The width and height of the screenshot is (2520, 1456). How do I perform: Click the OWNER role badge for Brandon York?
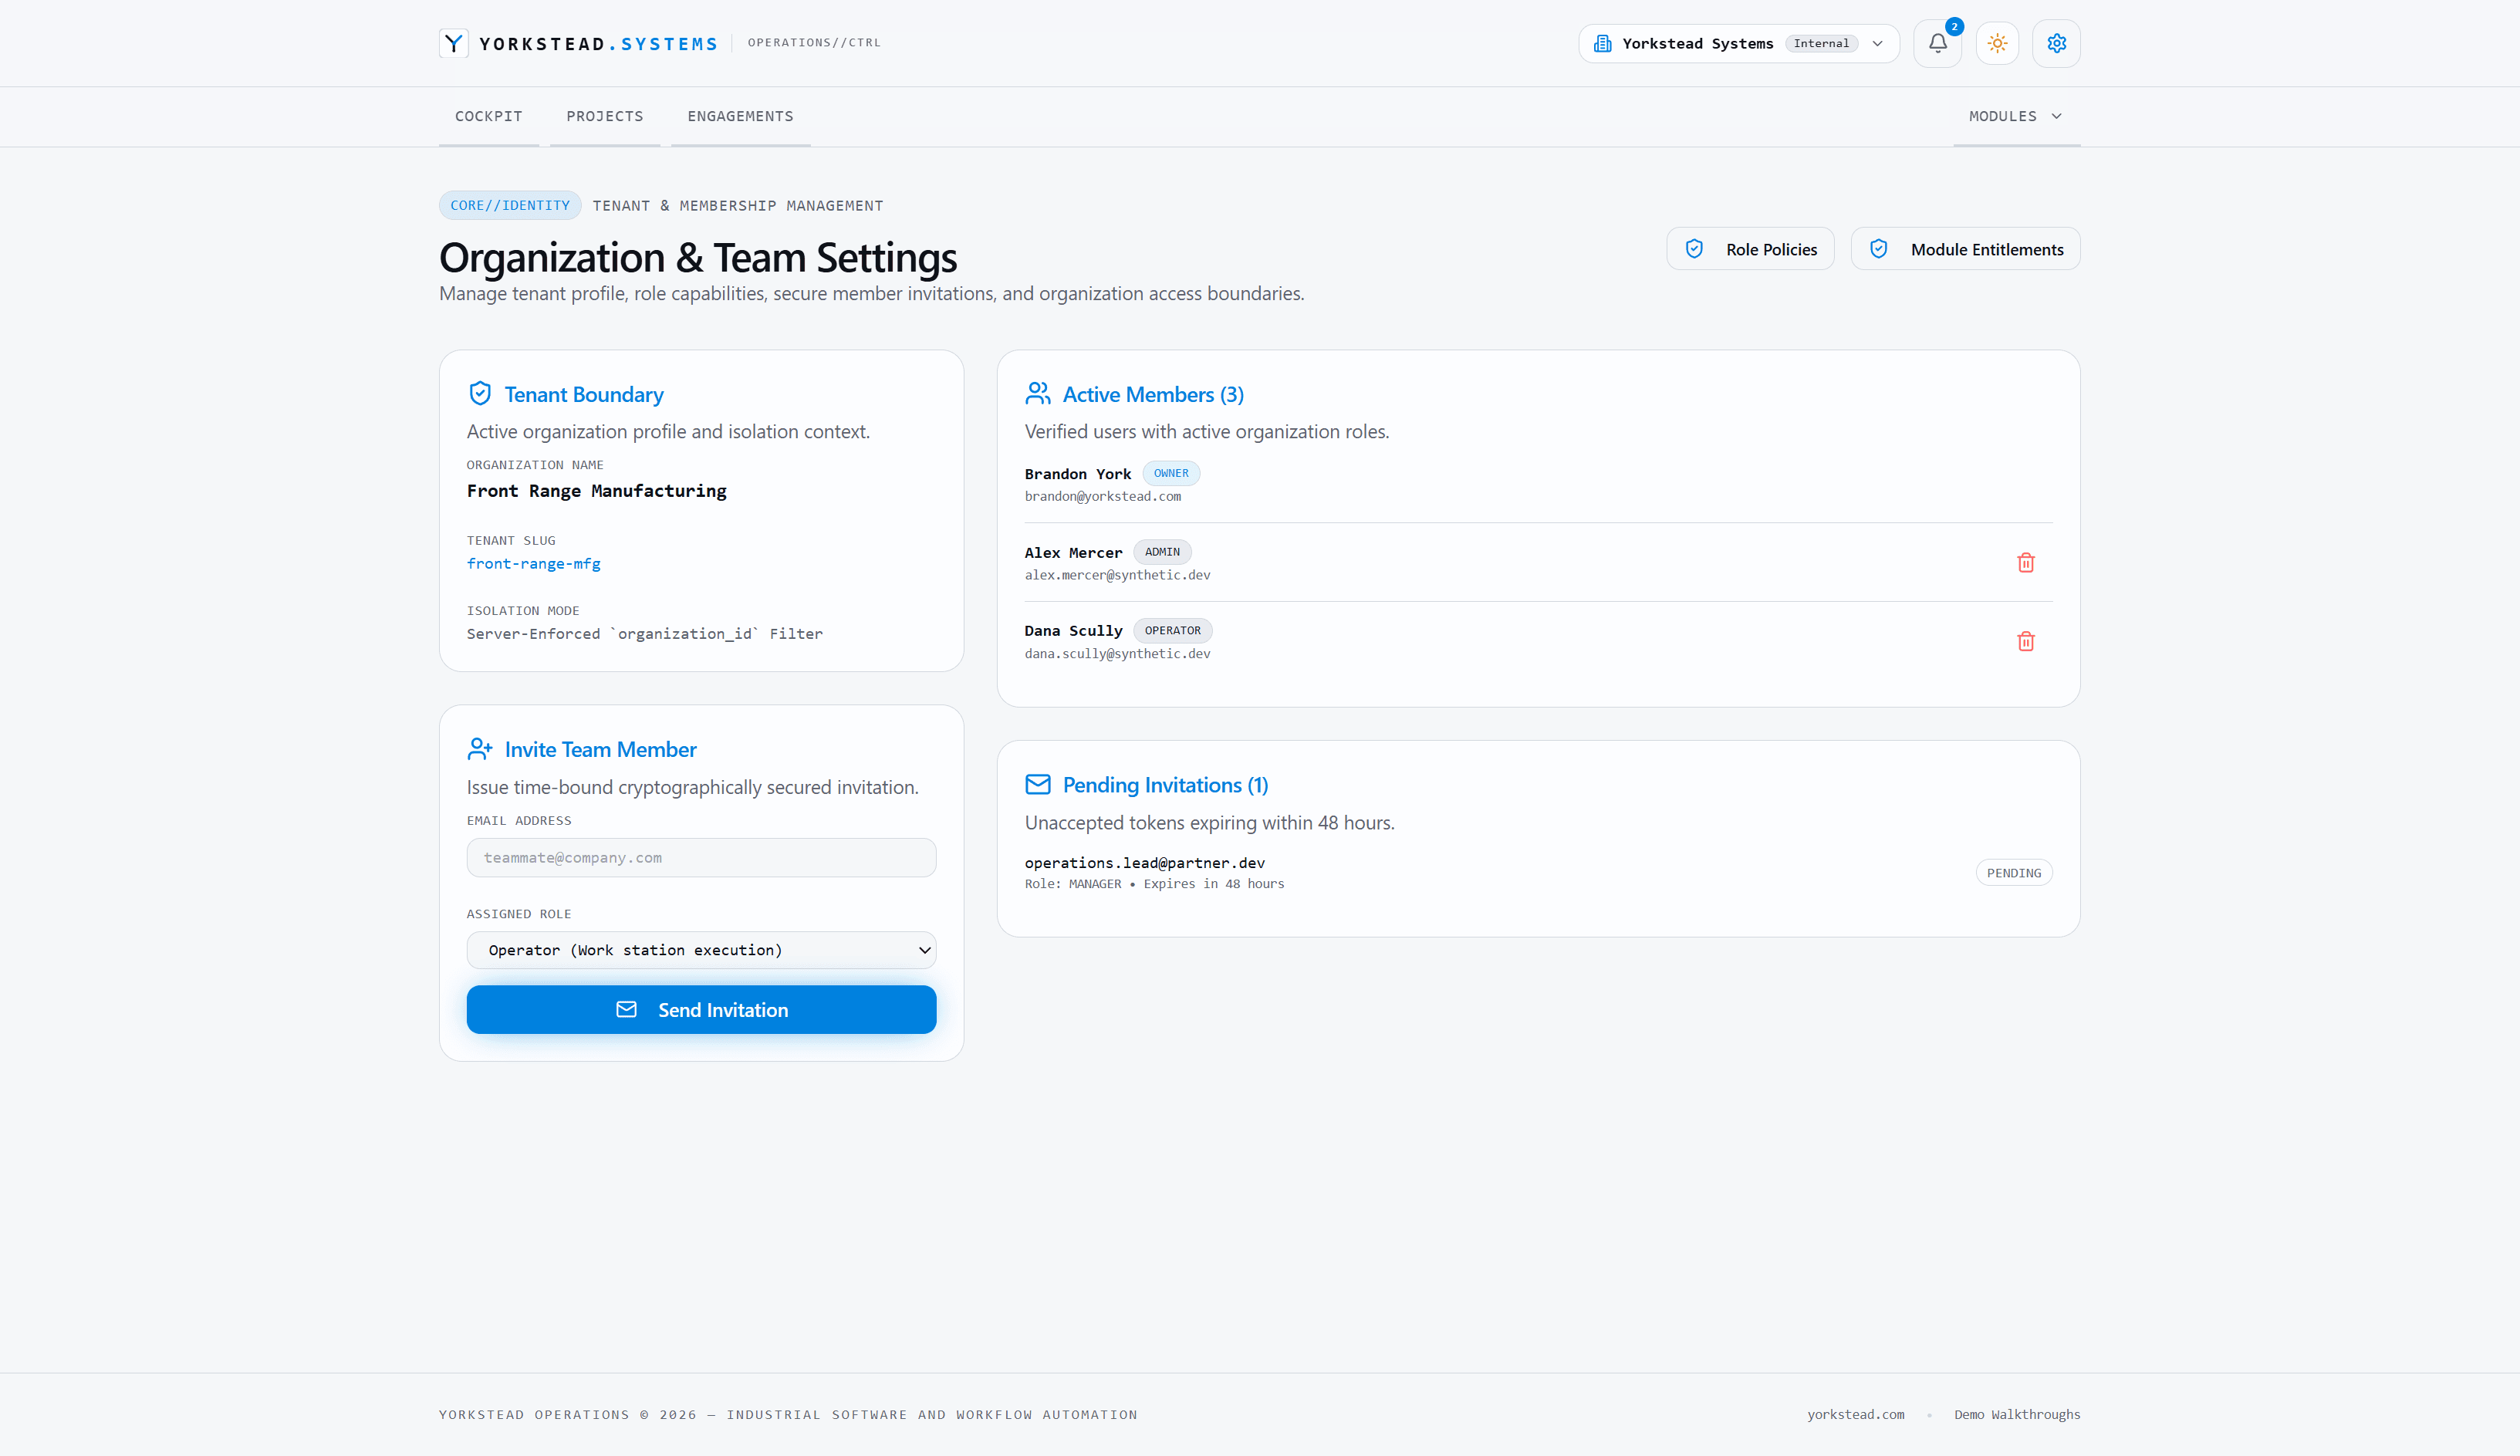click(x=1171, y=473)
